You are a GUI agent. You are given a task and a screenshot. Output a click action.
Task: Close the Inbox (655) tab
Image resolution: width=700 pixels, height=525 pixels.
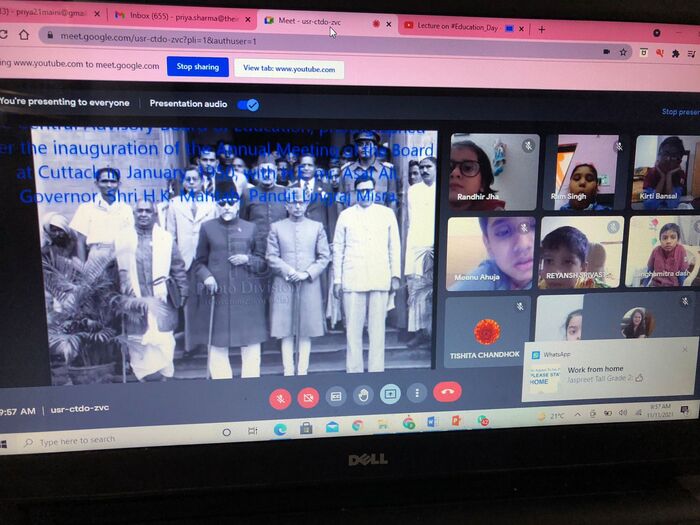[x=248, y=19]
